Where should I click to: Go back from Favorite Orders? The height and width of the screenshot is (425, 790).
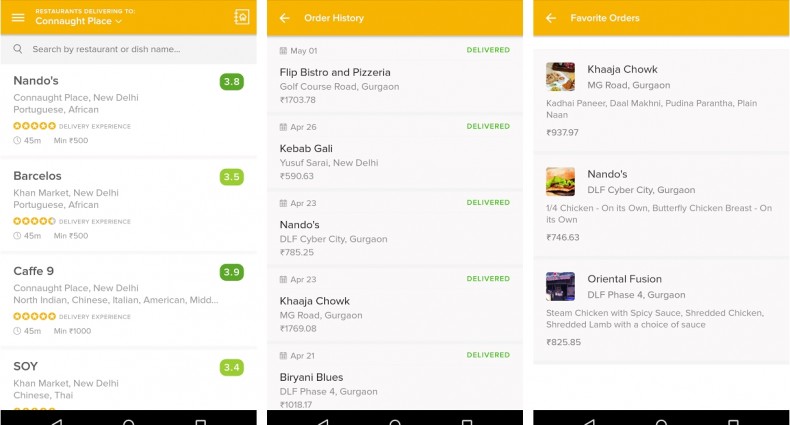click(551, 18)
